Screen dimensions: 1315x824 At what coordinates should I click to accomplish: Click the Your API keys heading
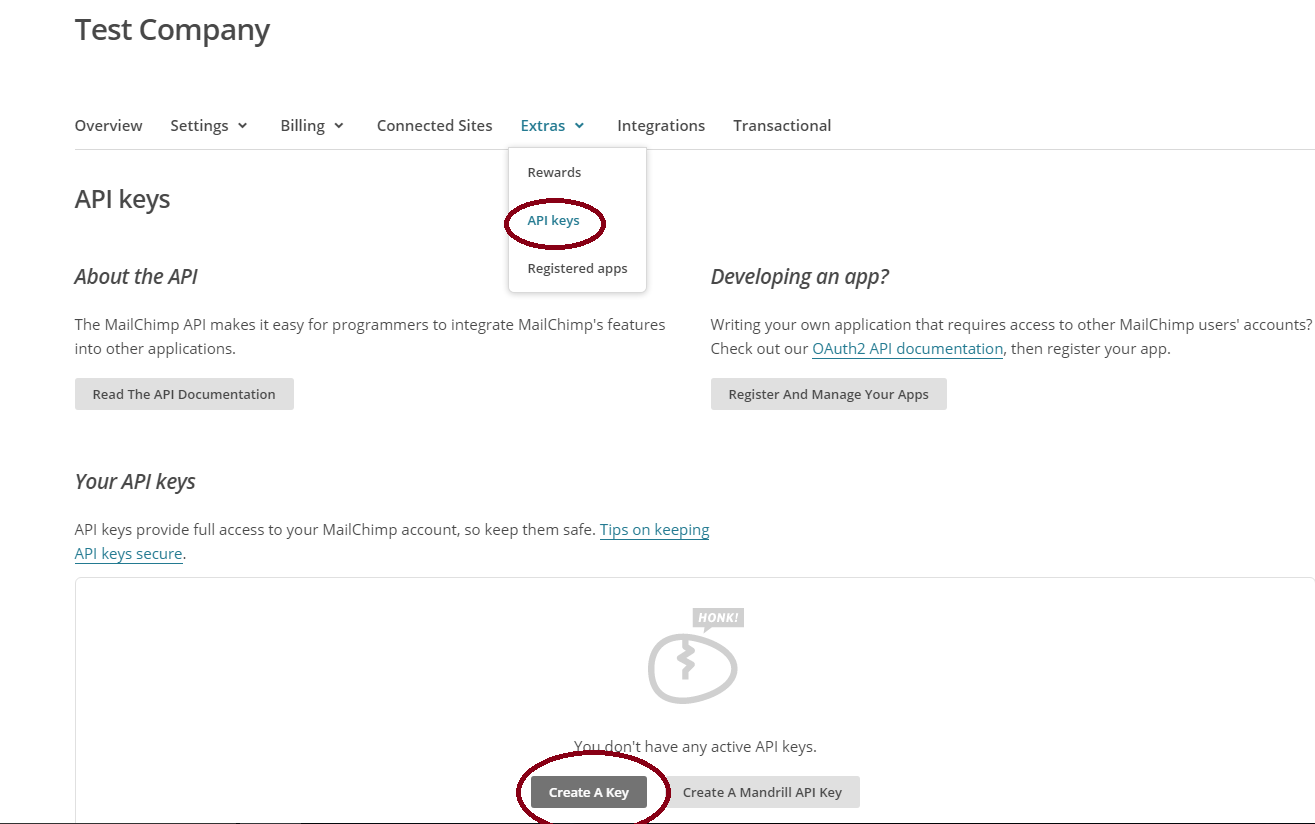pos(135,482)
